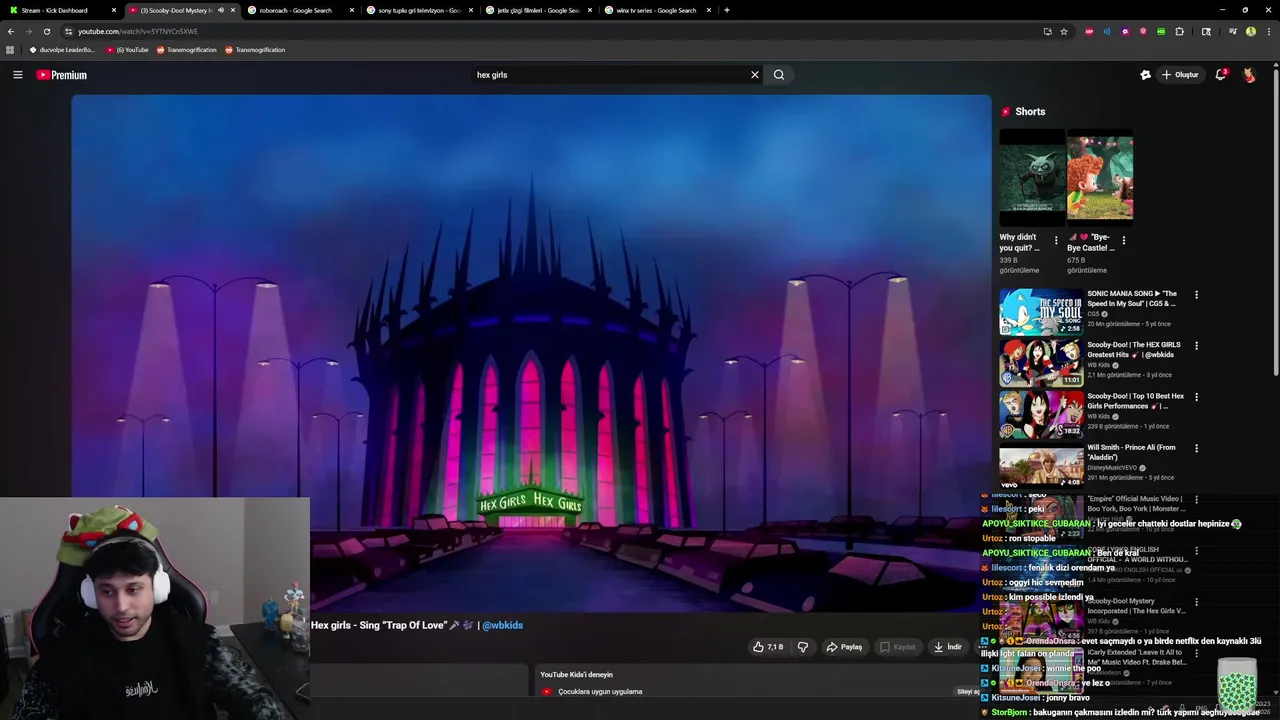Viewport: 1280px width, 720px height.
Task: Click the Hex Girls video player
Action: pos(531,353)
